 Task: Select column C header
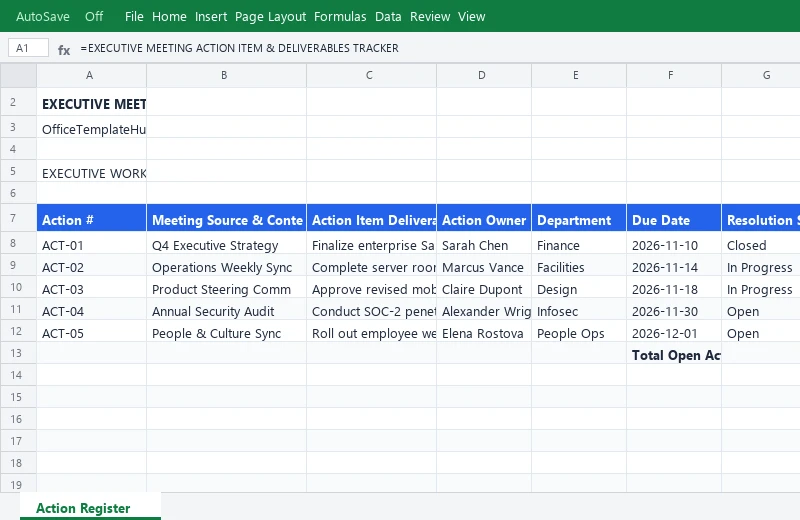pos(371,76)
